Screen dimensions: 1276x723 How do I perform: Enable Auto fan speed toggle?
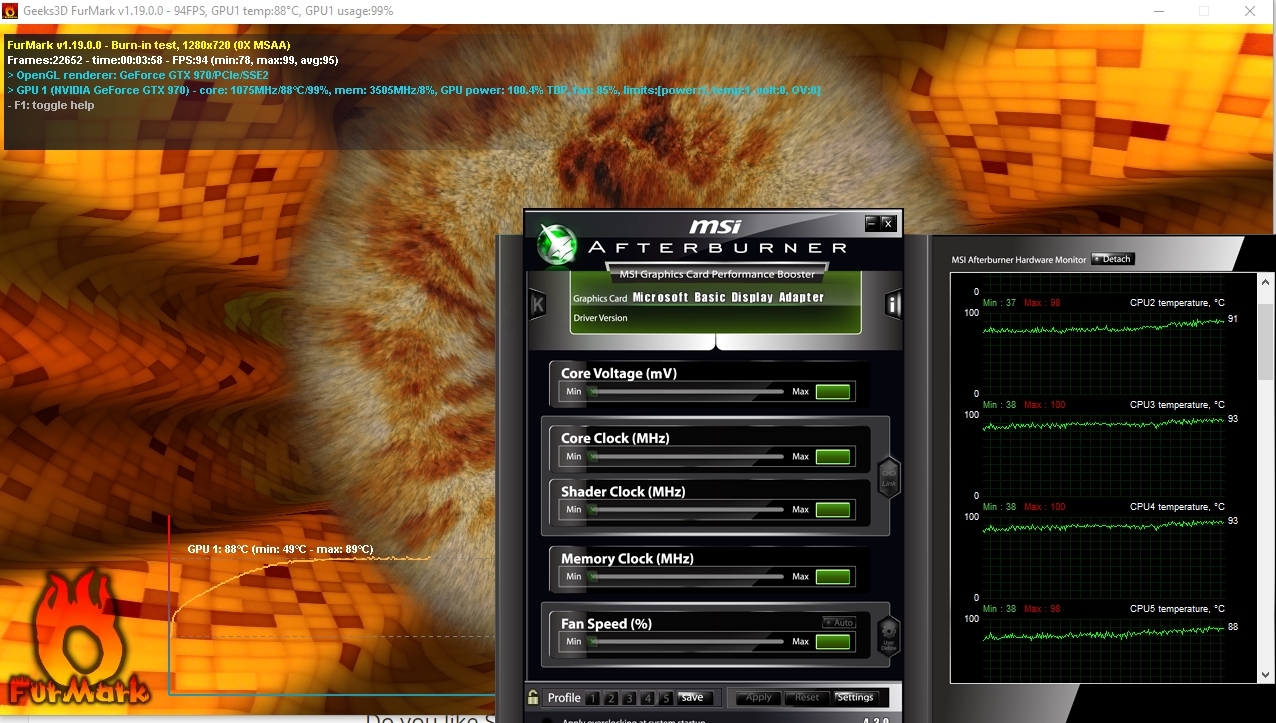pos(839,622)
